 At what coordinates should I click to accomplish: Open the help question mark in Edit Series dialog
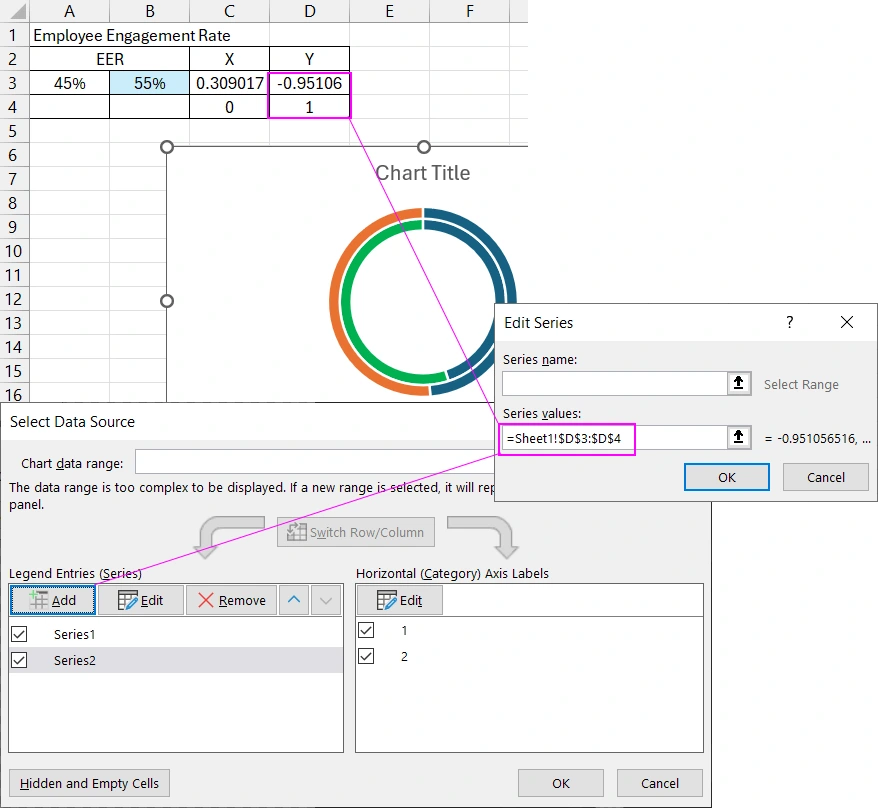789,322
